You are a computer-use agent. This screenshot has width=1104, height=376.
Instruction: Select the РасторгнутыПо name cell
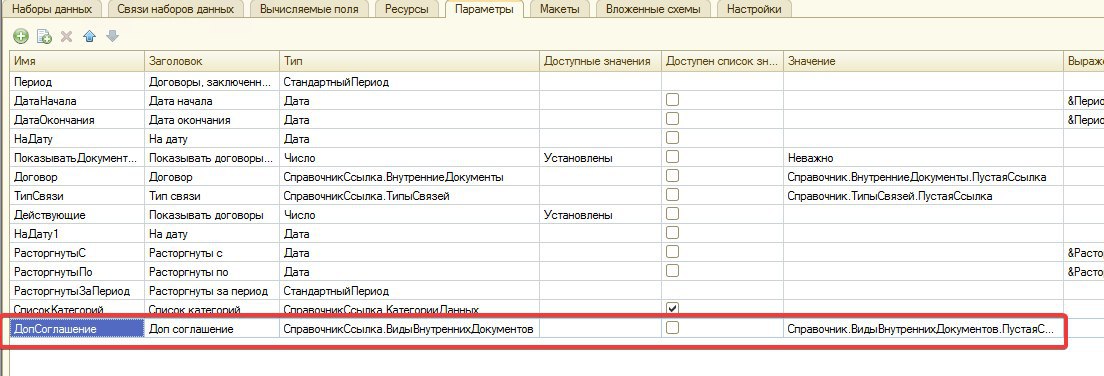coord(77,272)
